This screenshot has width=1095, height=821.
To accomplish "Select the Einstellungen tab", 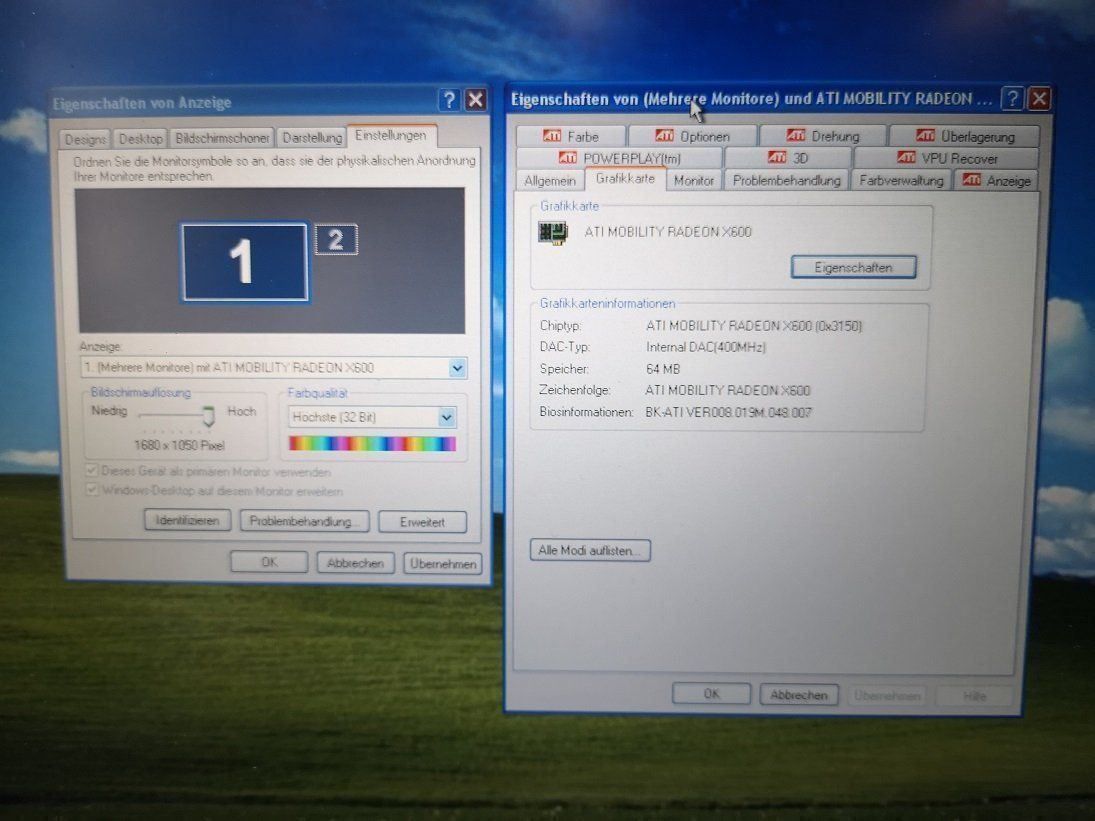I will point(391,135).
